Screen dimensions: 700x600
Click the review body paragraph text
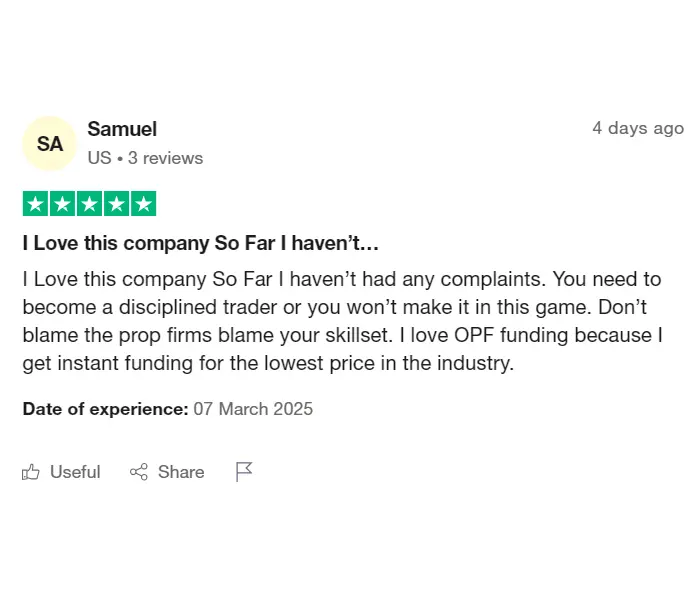click(x=342, y=321)
